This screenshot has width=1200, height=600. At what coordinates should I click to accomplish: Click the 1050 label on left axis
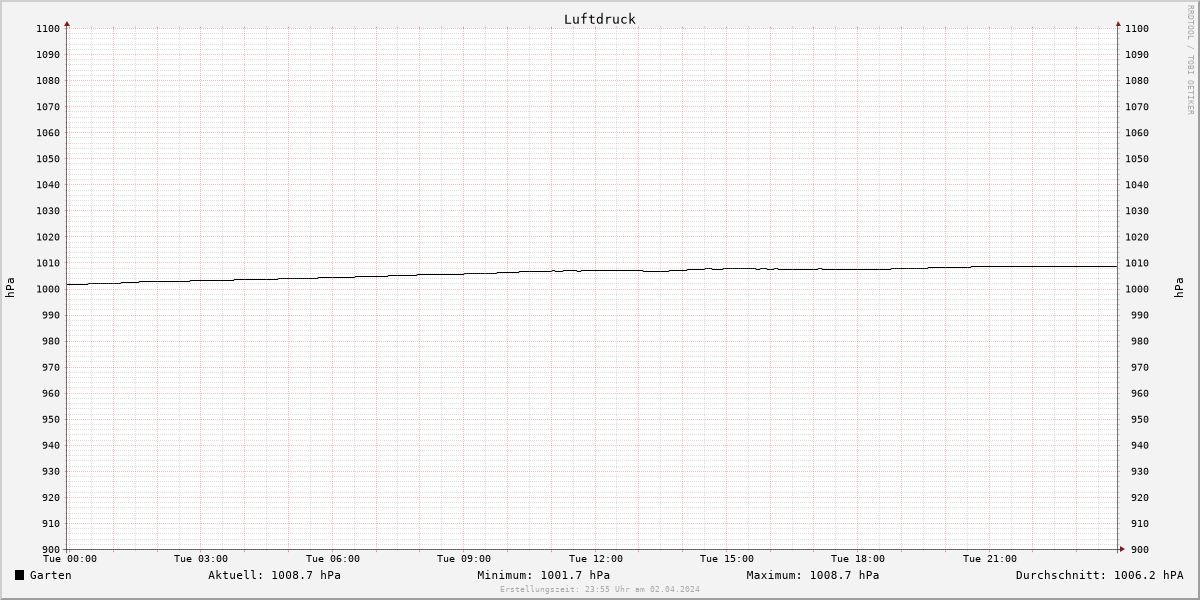(48, 159)
